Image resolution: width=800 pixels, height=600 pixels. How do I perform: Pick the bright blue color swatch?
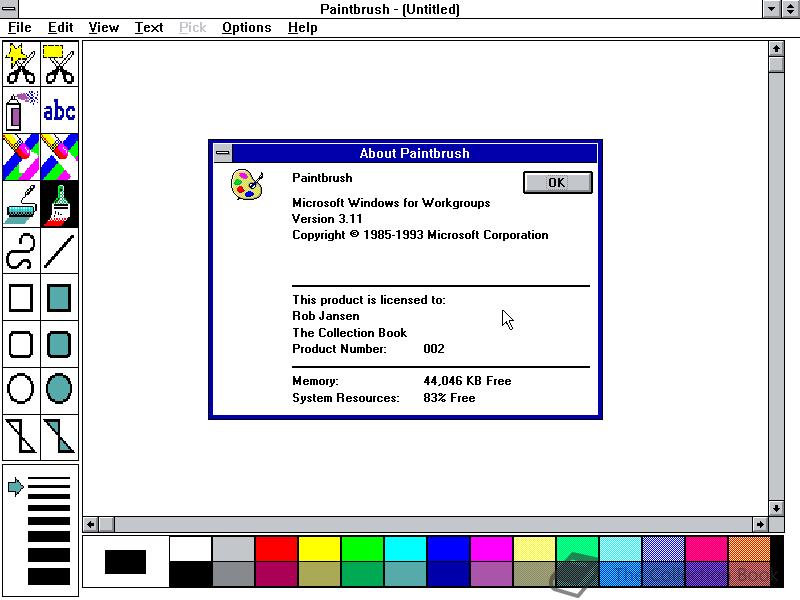[448, 548]
